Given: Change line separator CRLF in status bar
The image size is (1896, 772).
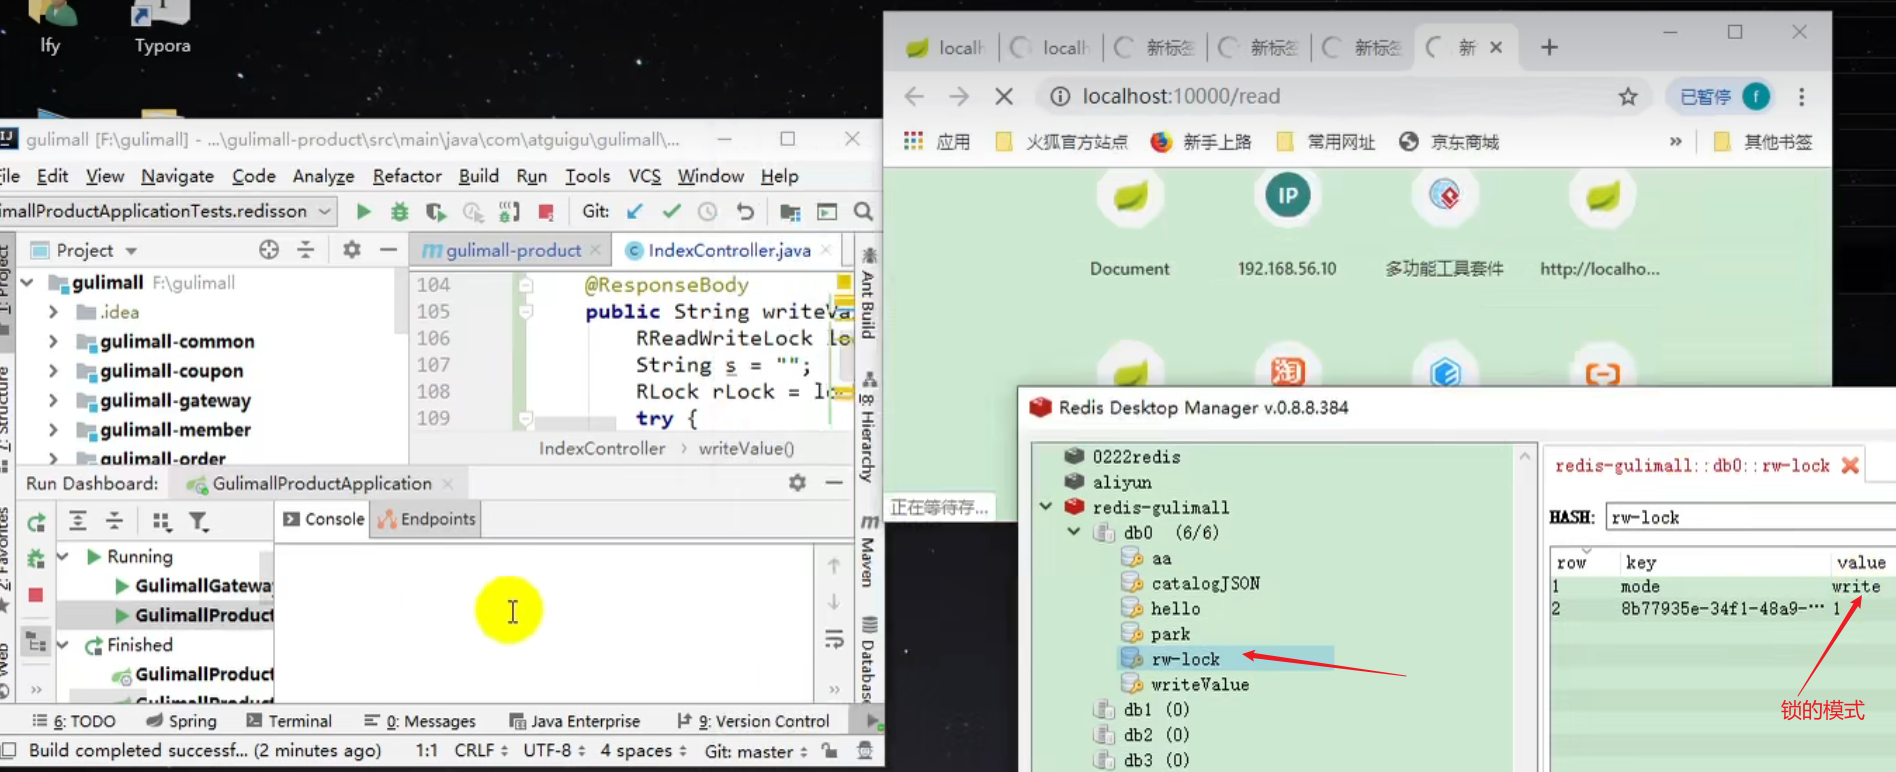Looking at the screenshot, I should click(481, 751).
